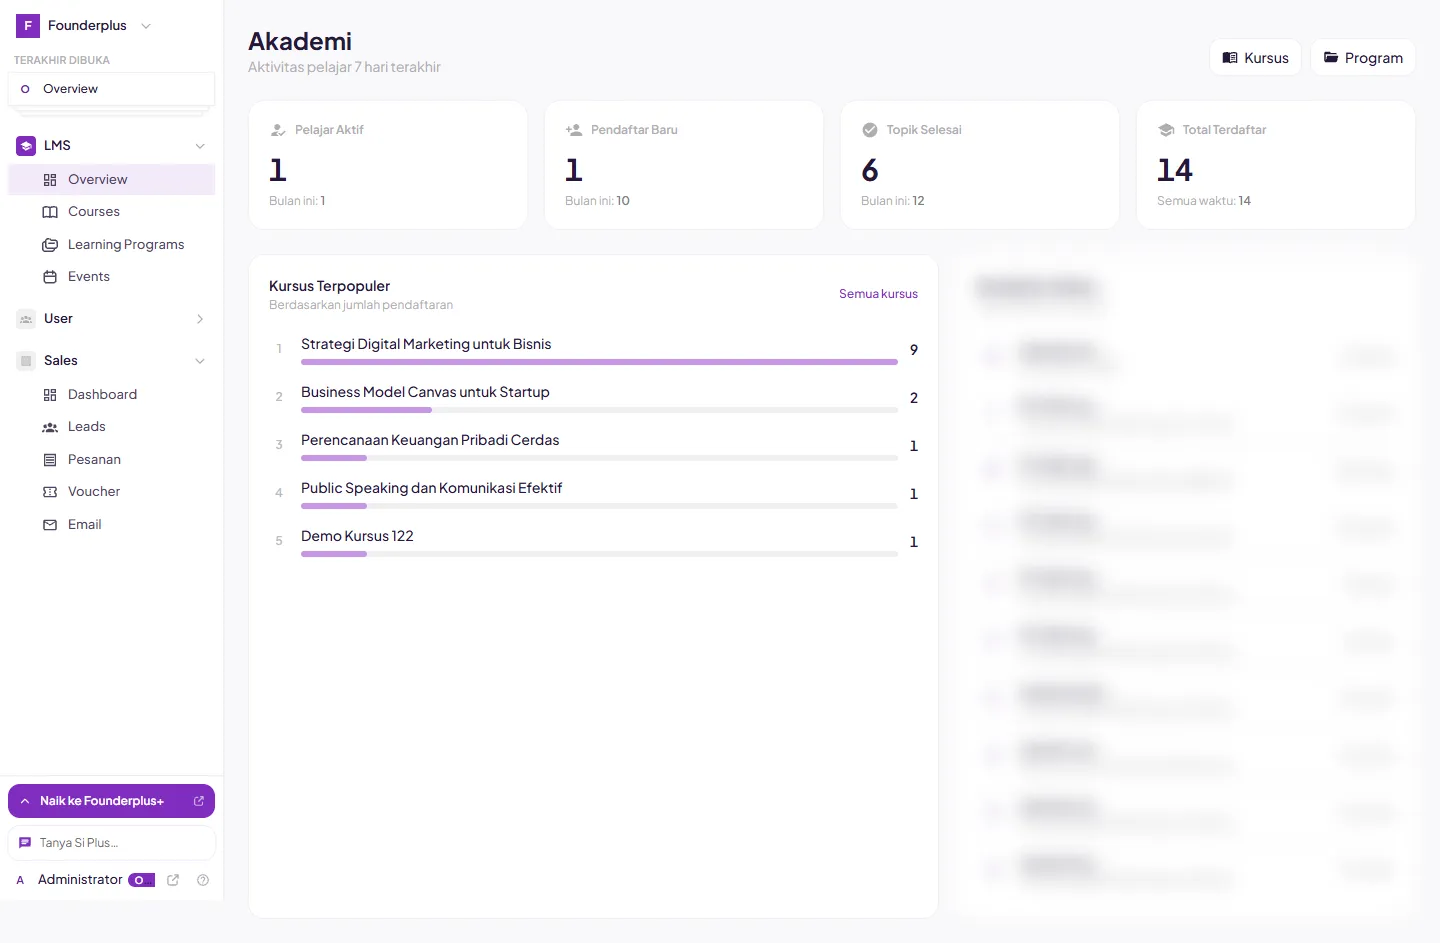Click the Leads people icon
The height and width of the screenshot is (943, 1440).
click(x=50, y=427)
